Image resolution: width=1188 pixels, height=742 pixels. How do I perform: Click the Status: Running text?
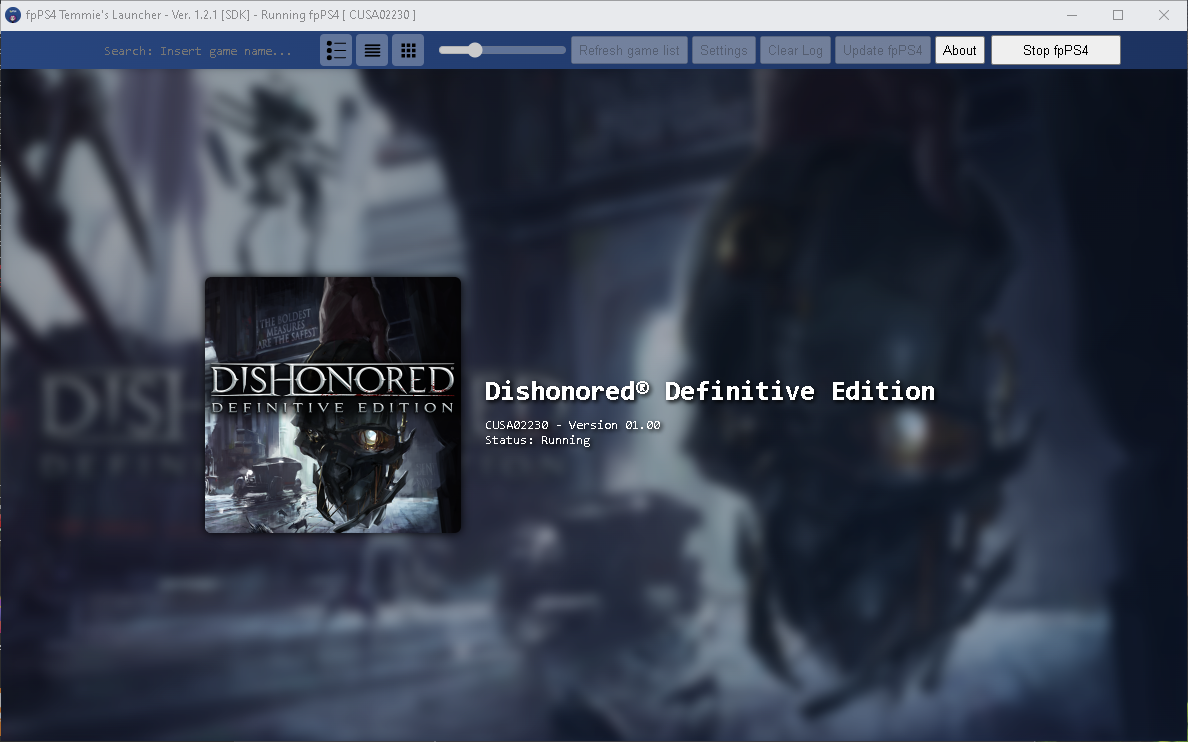coord(535,440)
